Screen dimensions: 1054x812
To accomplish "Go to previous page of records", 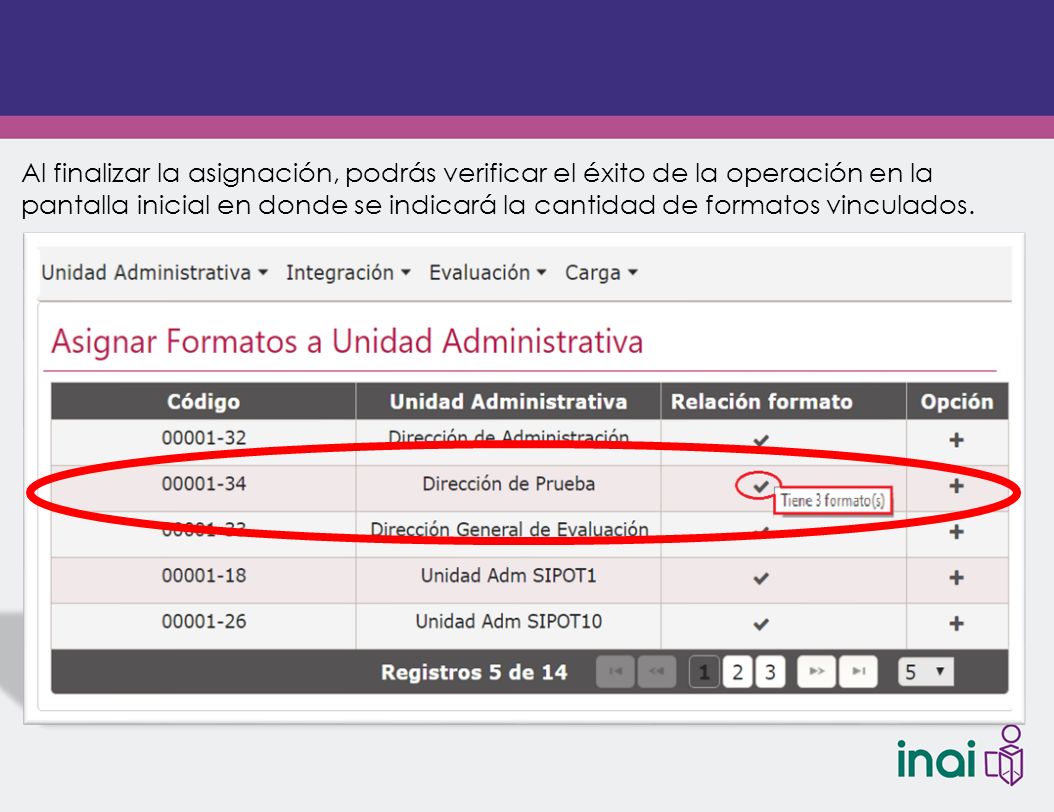I will [x=657, y=672].
